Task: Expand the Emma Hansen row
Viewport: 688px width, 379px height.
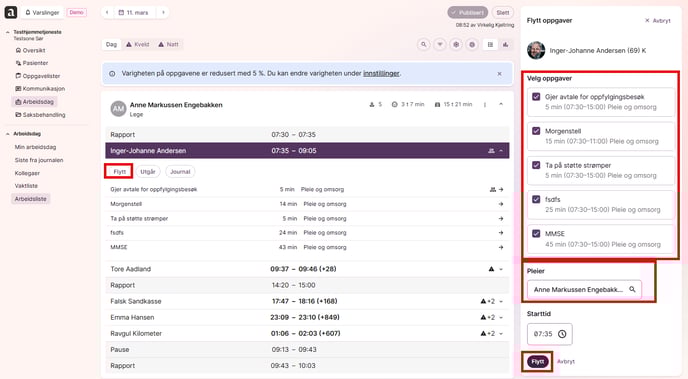Action: (501, 317)
